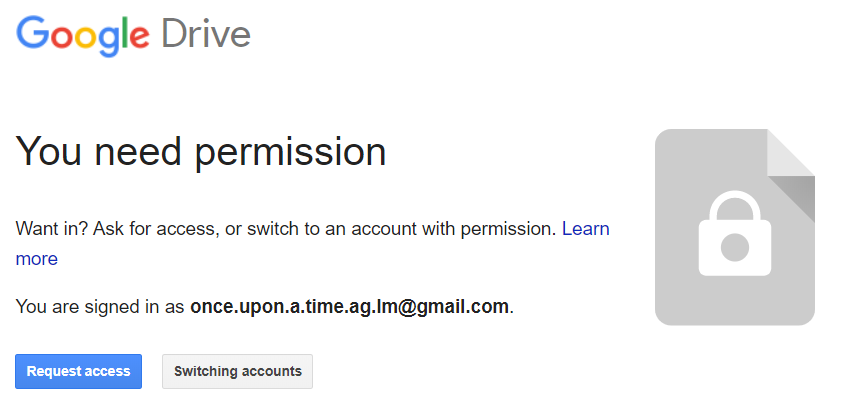This screenshot has height=409, width=852.
Task: Click the gray Drive text in logo
Action: 206,33
